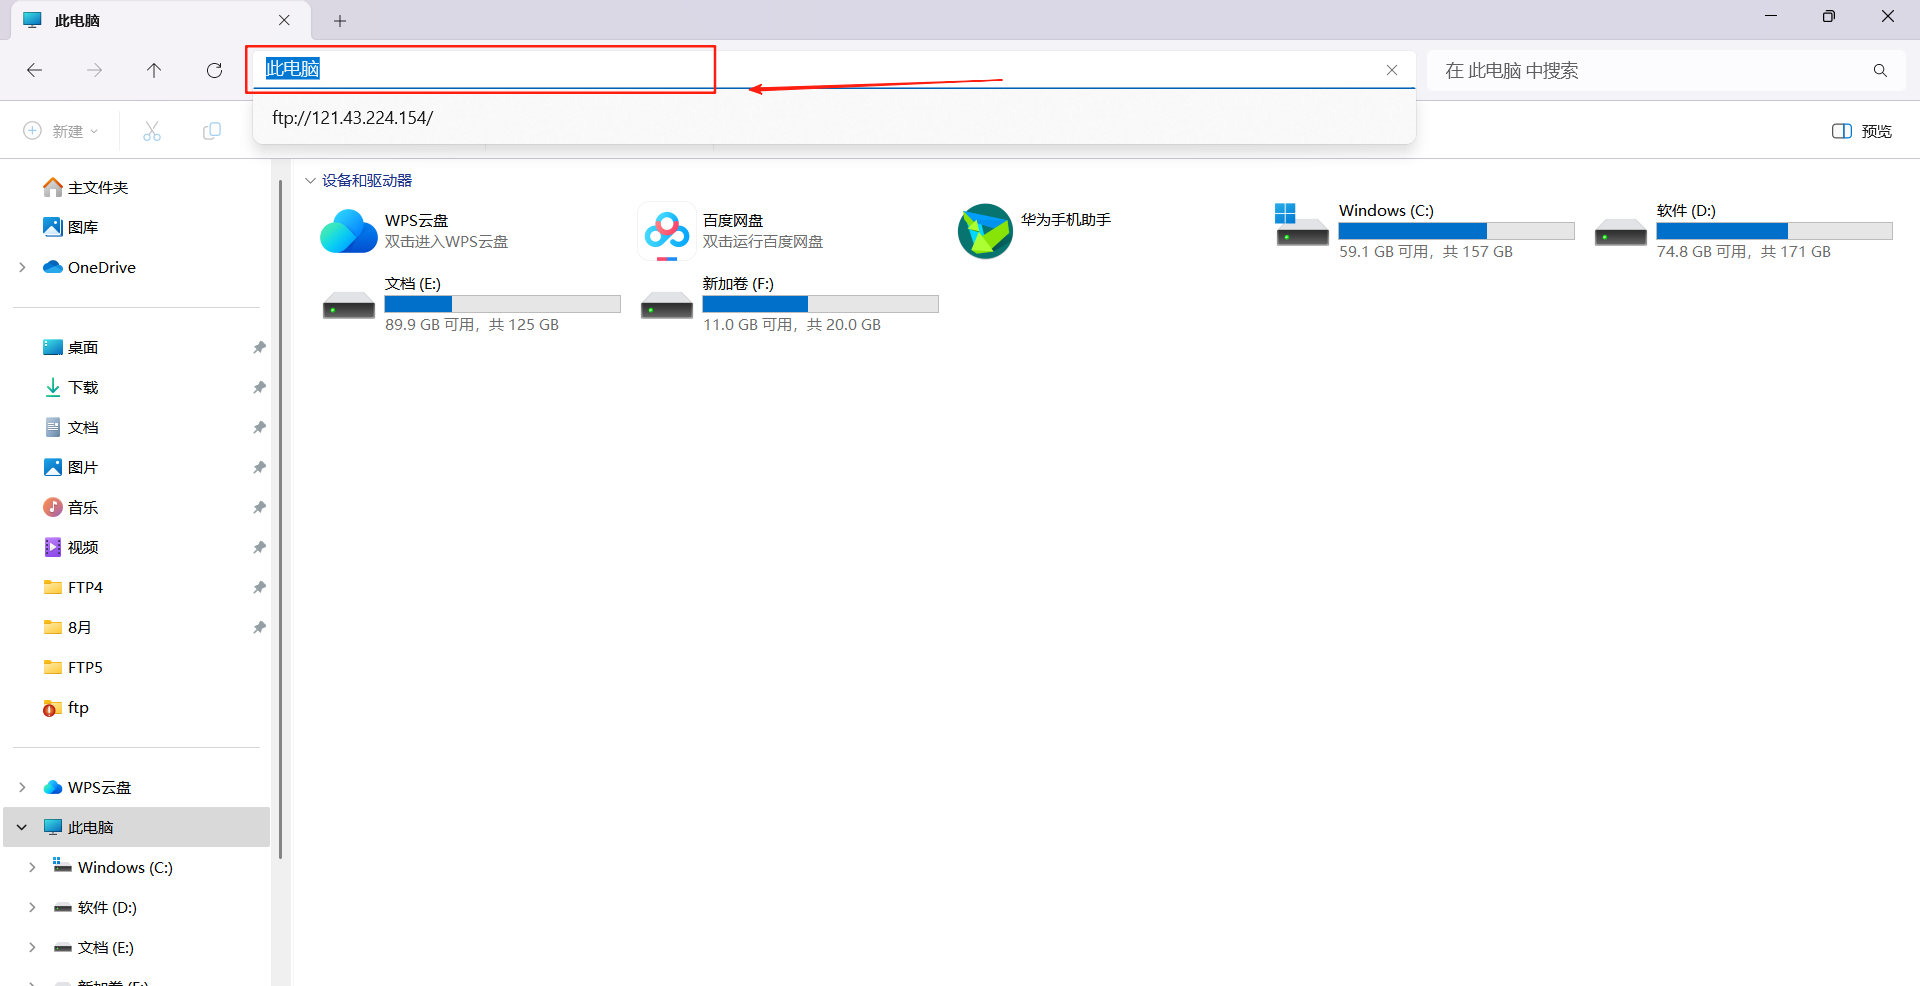The width and height of the screenshot is (1920, 986).
Task: Unpin 音乐 using its pin icon
Action: coord(259,507)
